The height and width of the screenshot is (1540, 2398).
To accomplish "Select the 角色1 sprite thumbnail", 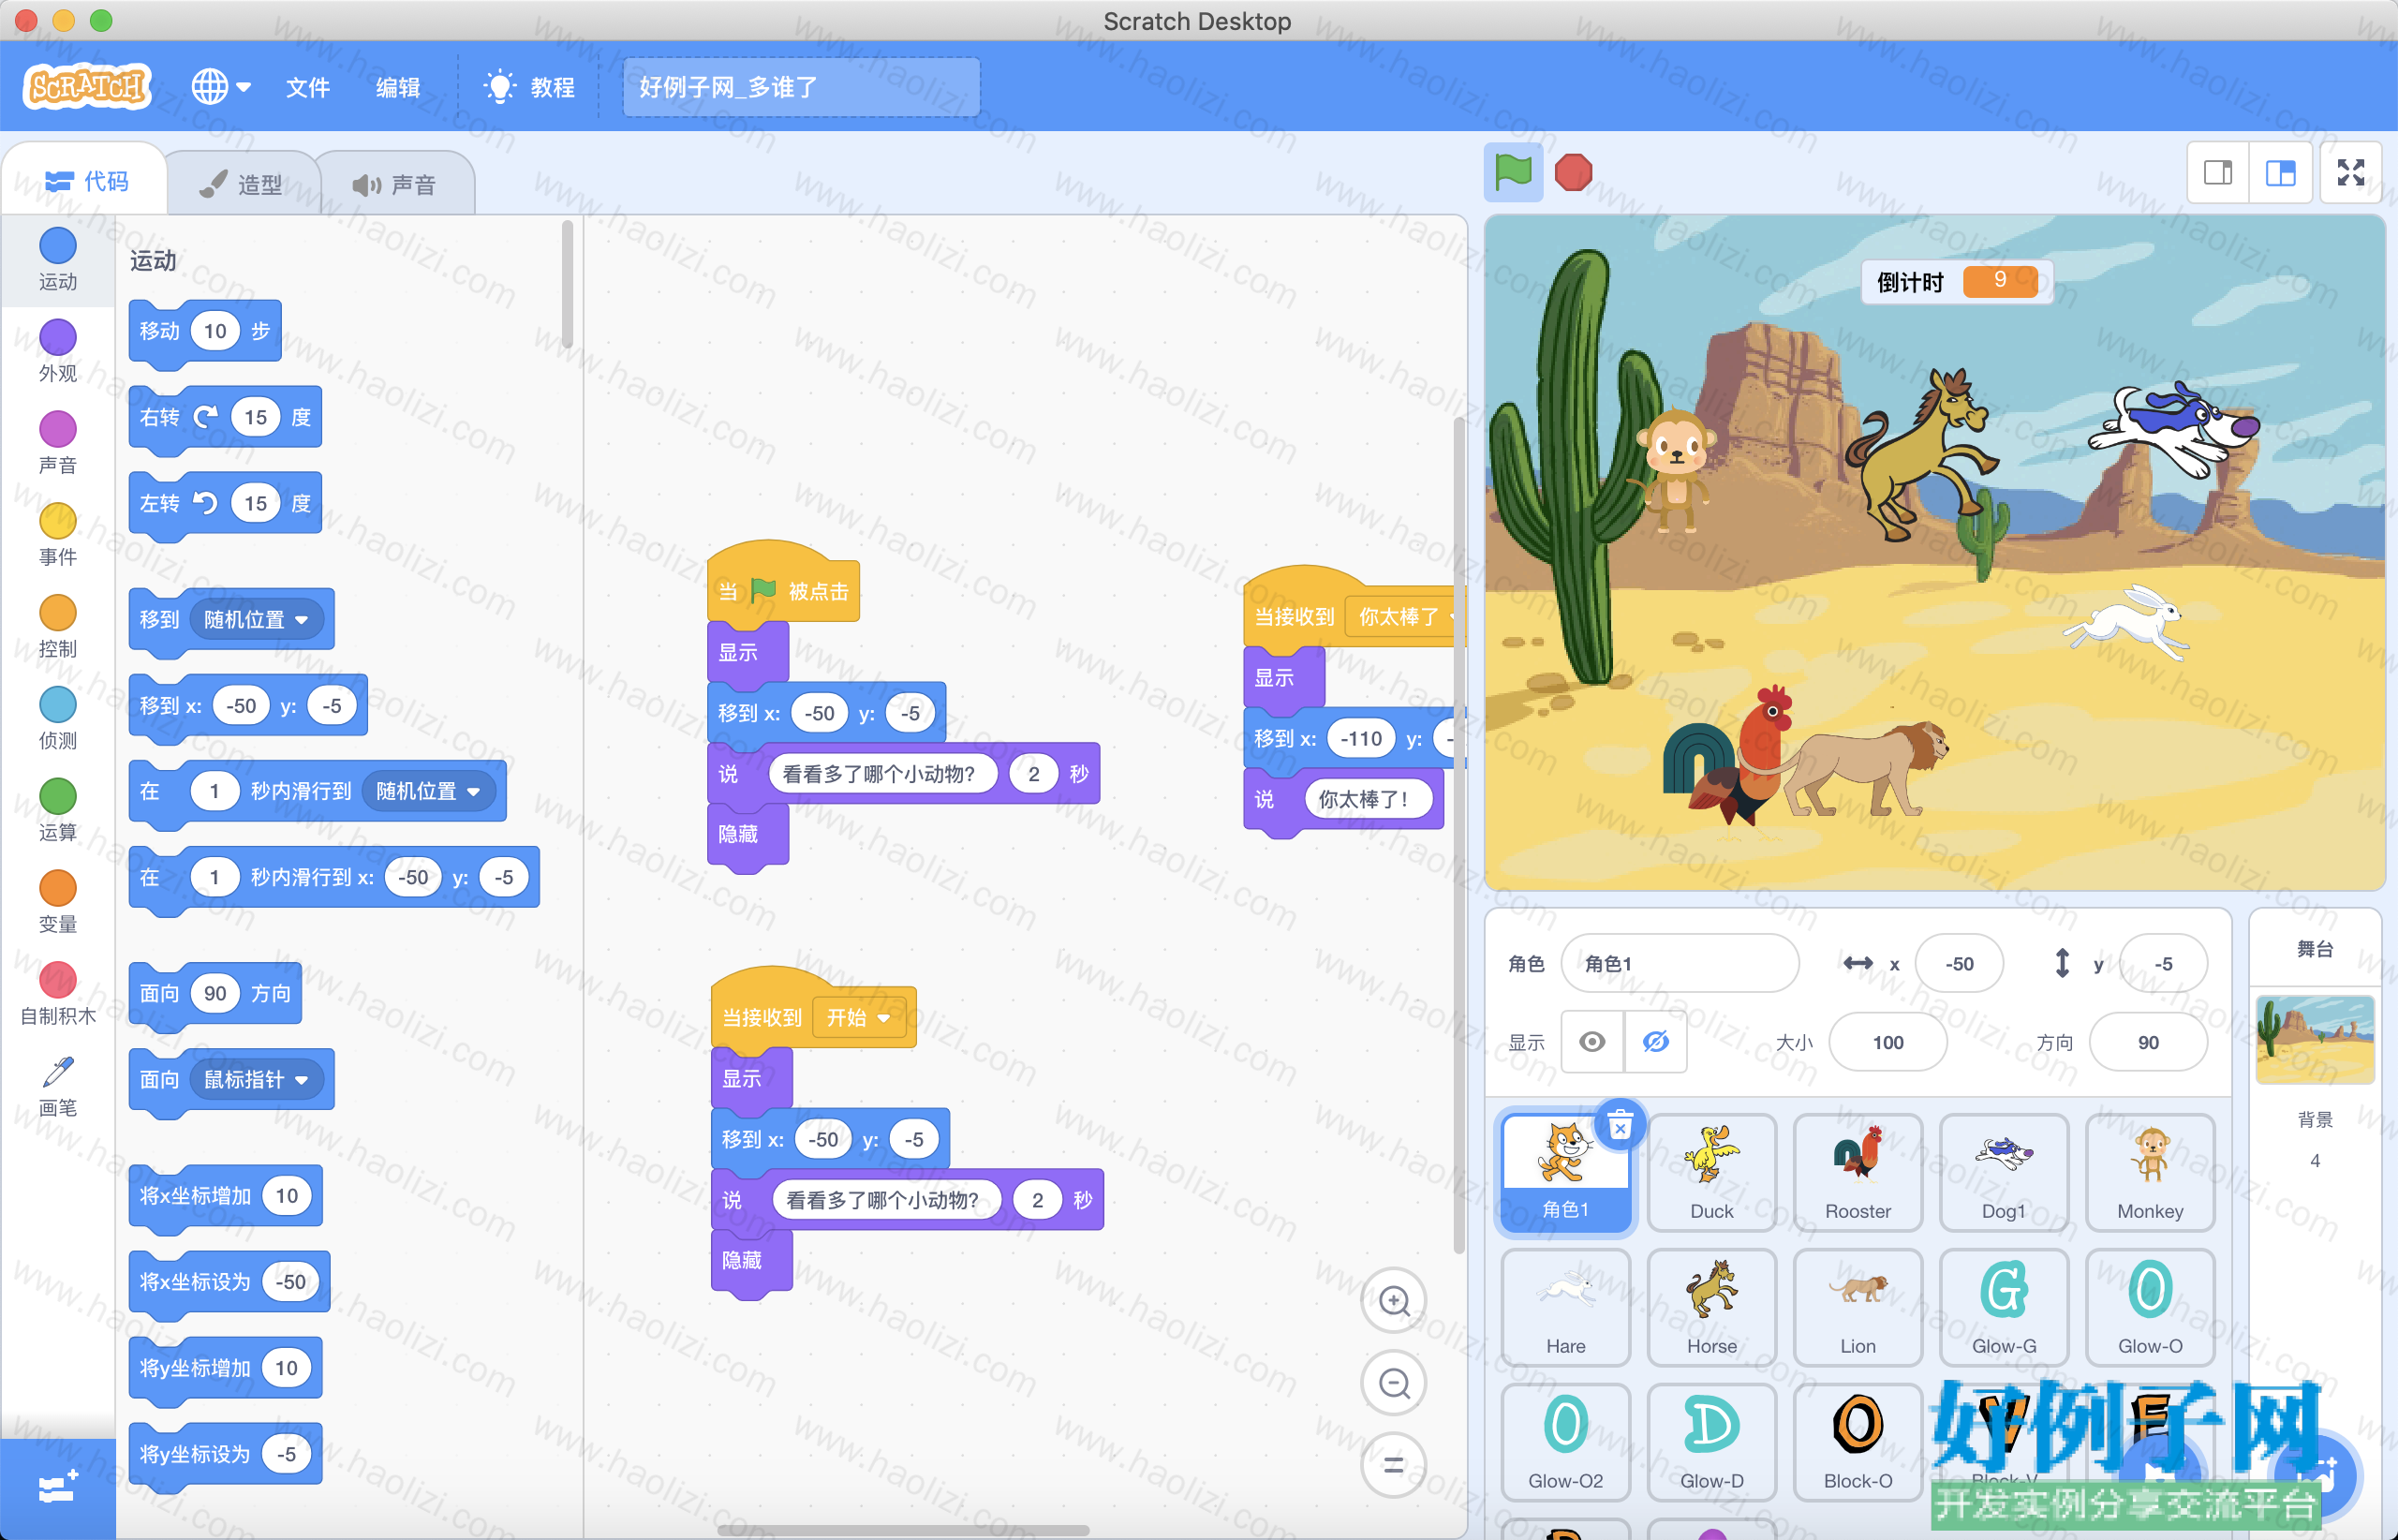I will (1565, 1172).
